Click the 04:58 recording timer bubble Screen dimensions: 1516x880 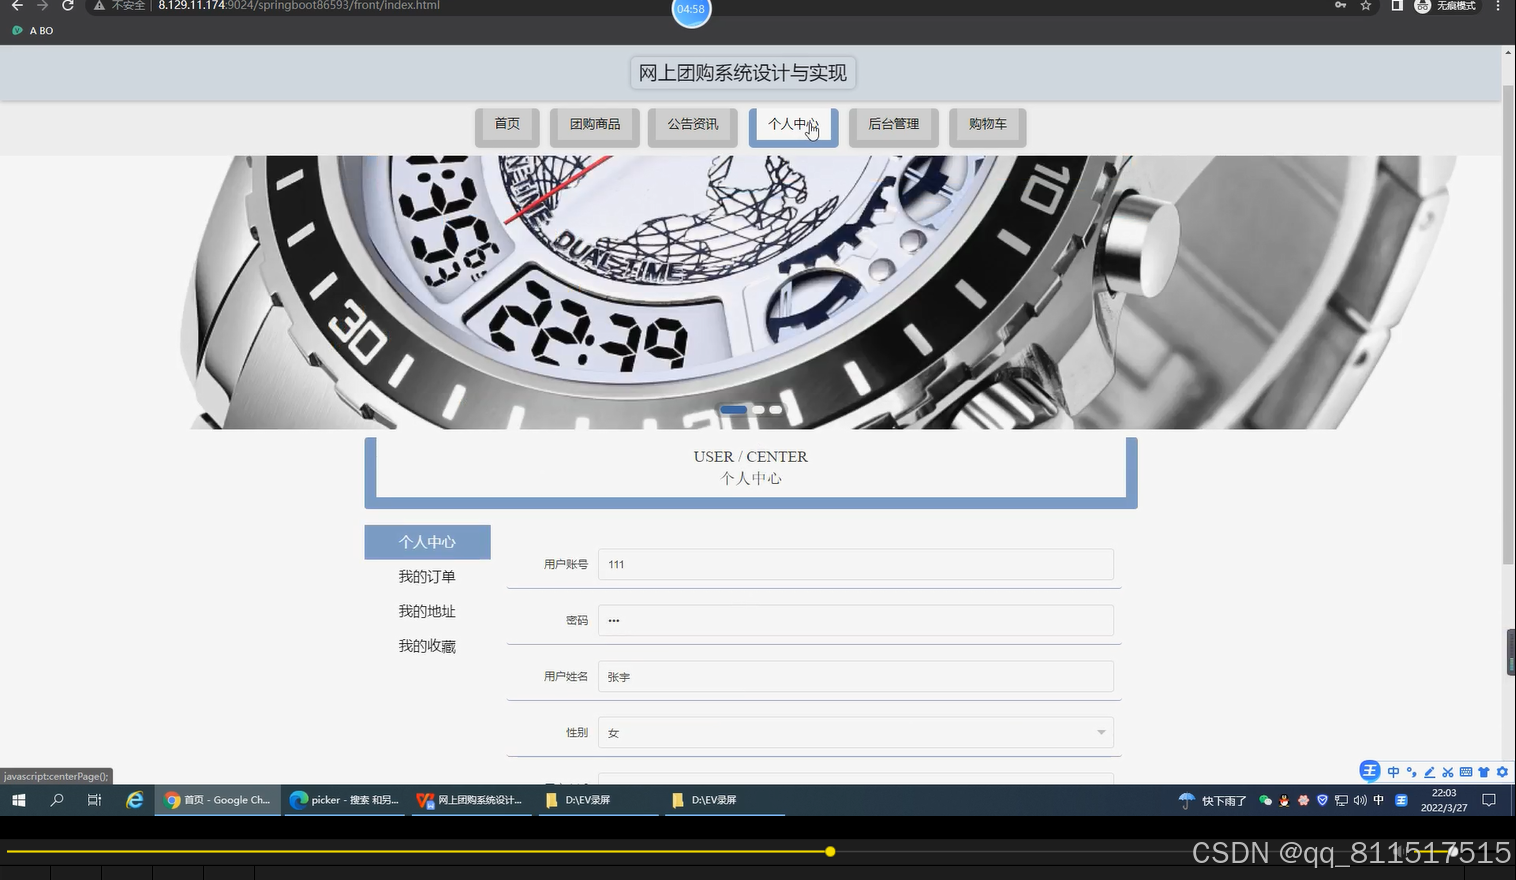pyautogui.click(x=691, y=10)
